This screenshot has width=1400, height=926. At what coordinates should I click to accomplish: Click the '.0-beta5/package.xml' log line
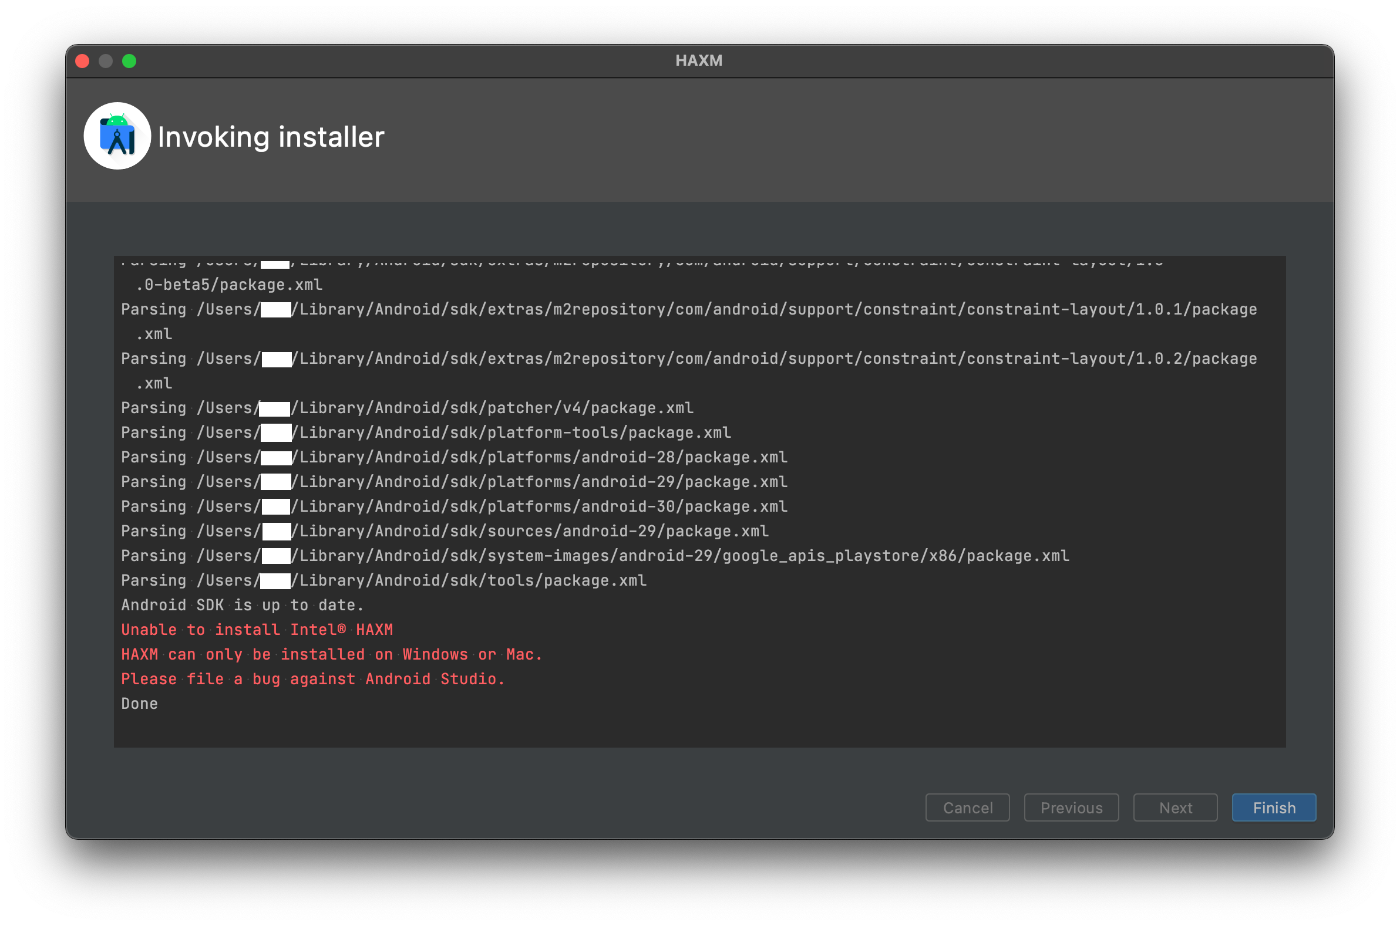229,285
